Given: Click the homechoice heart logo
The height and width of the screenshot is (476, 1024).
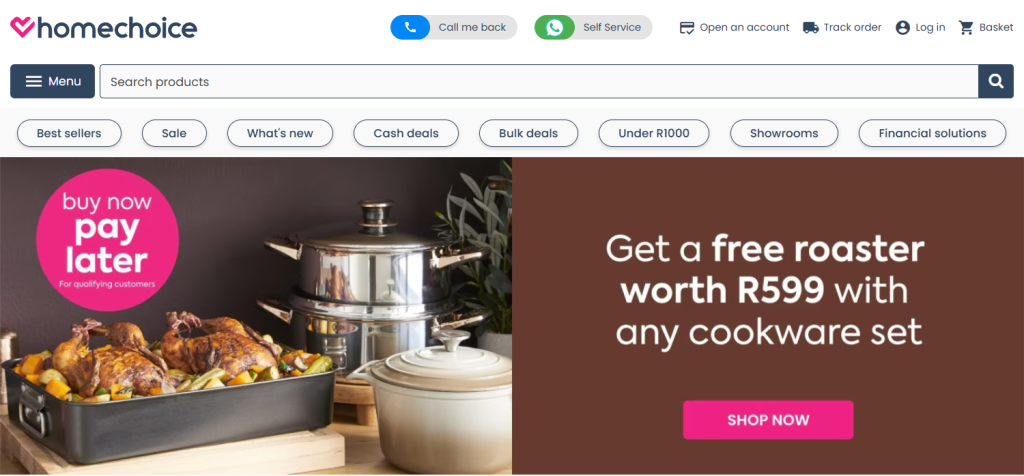Looking at the screenshot, I should coord(22,27).
